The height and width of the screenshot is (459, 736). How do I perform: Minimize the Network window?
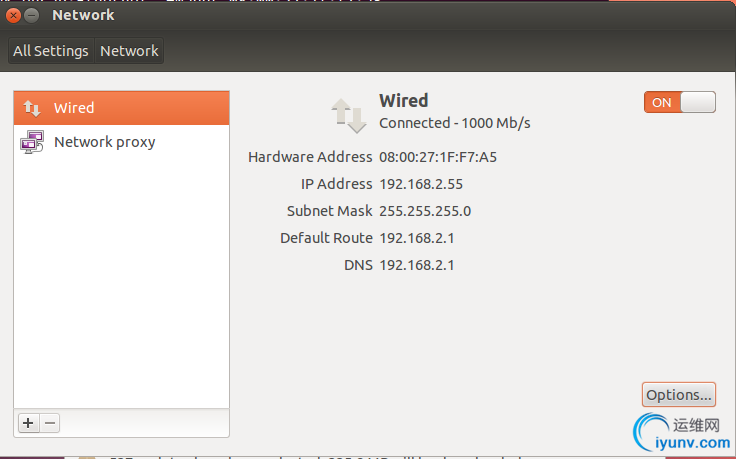coord(31,15)
